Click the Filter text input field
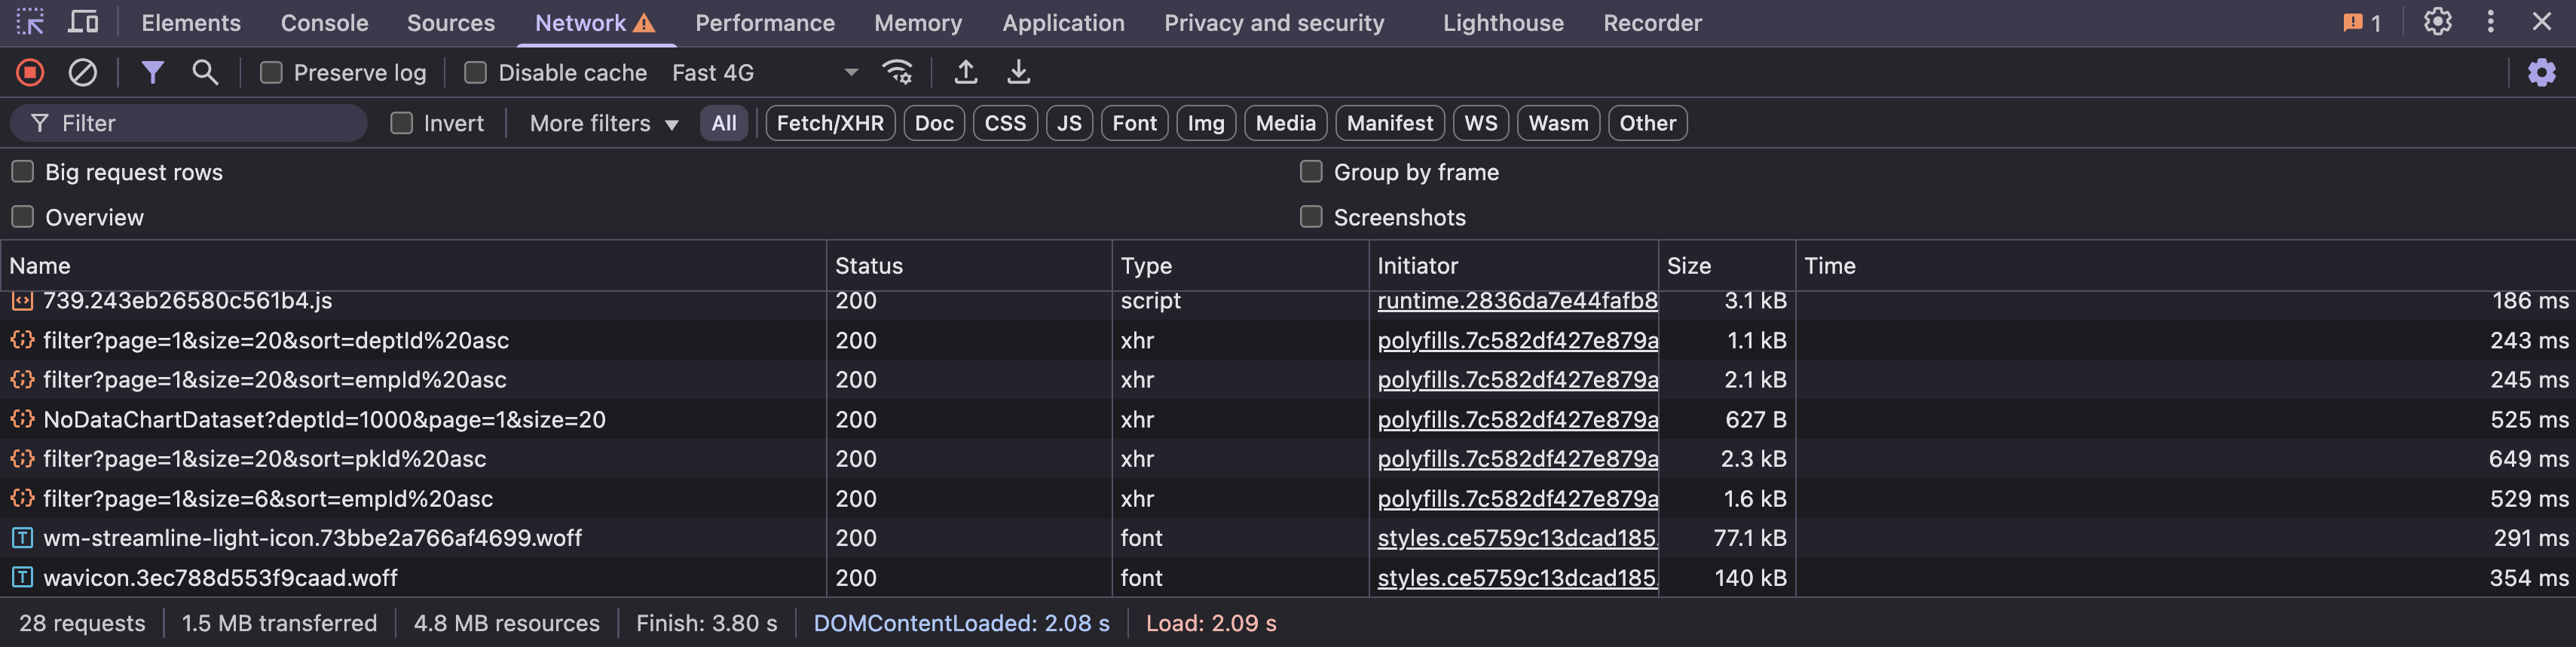Screen dimensions: 2576x647 click(x=200, y=123)
